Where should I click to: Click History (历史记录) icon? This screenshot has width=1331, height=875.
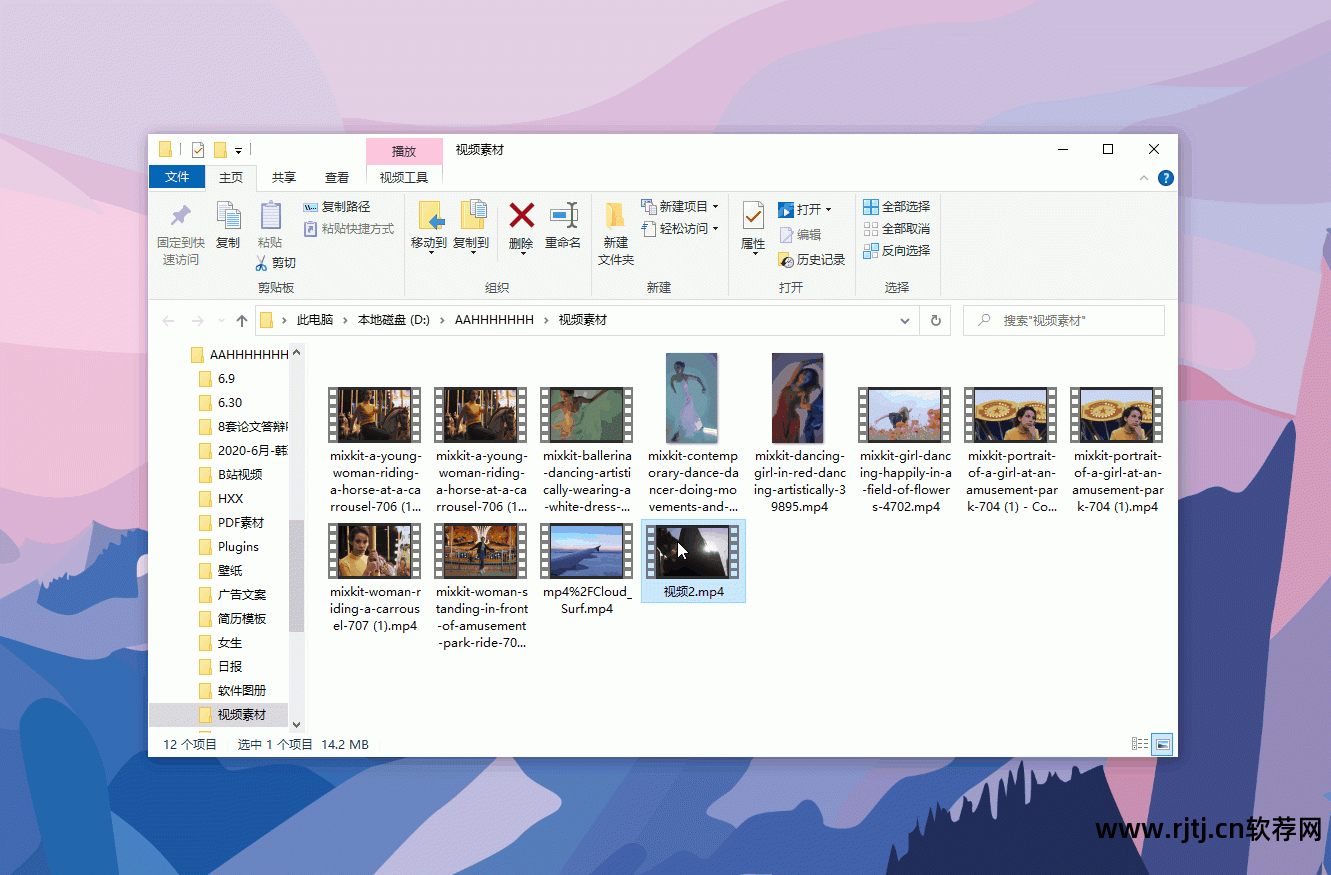[x=786, y=260]
